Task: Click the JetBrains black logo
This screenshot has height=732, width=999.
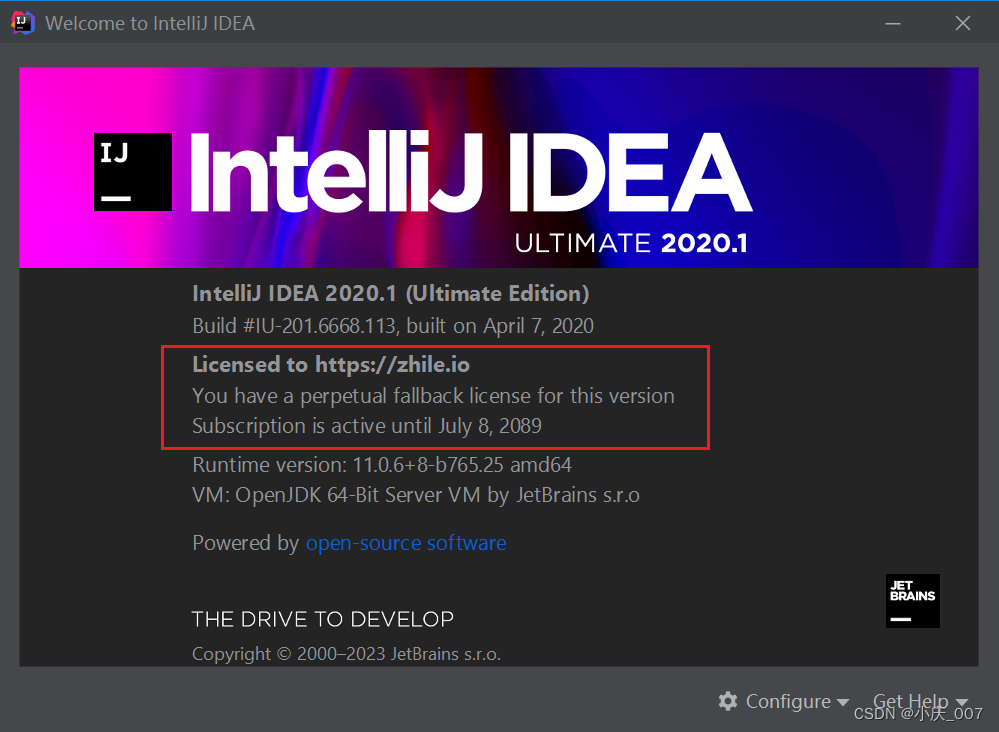Action: 912,600
